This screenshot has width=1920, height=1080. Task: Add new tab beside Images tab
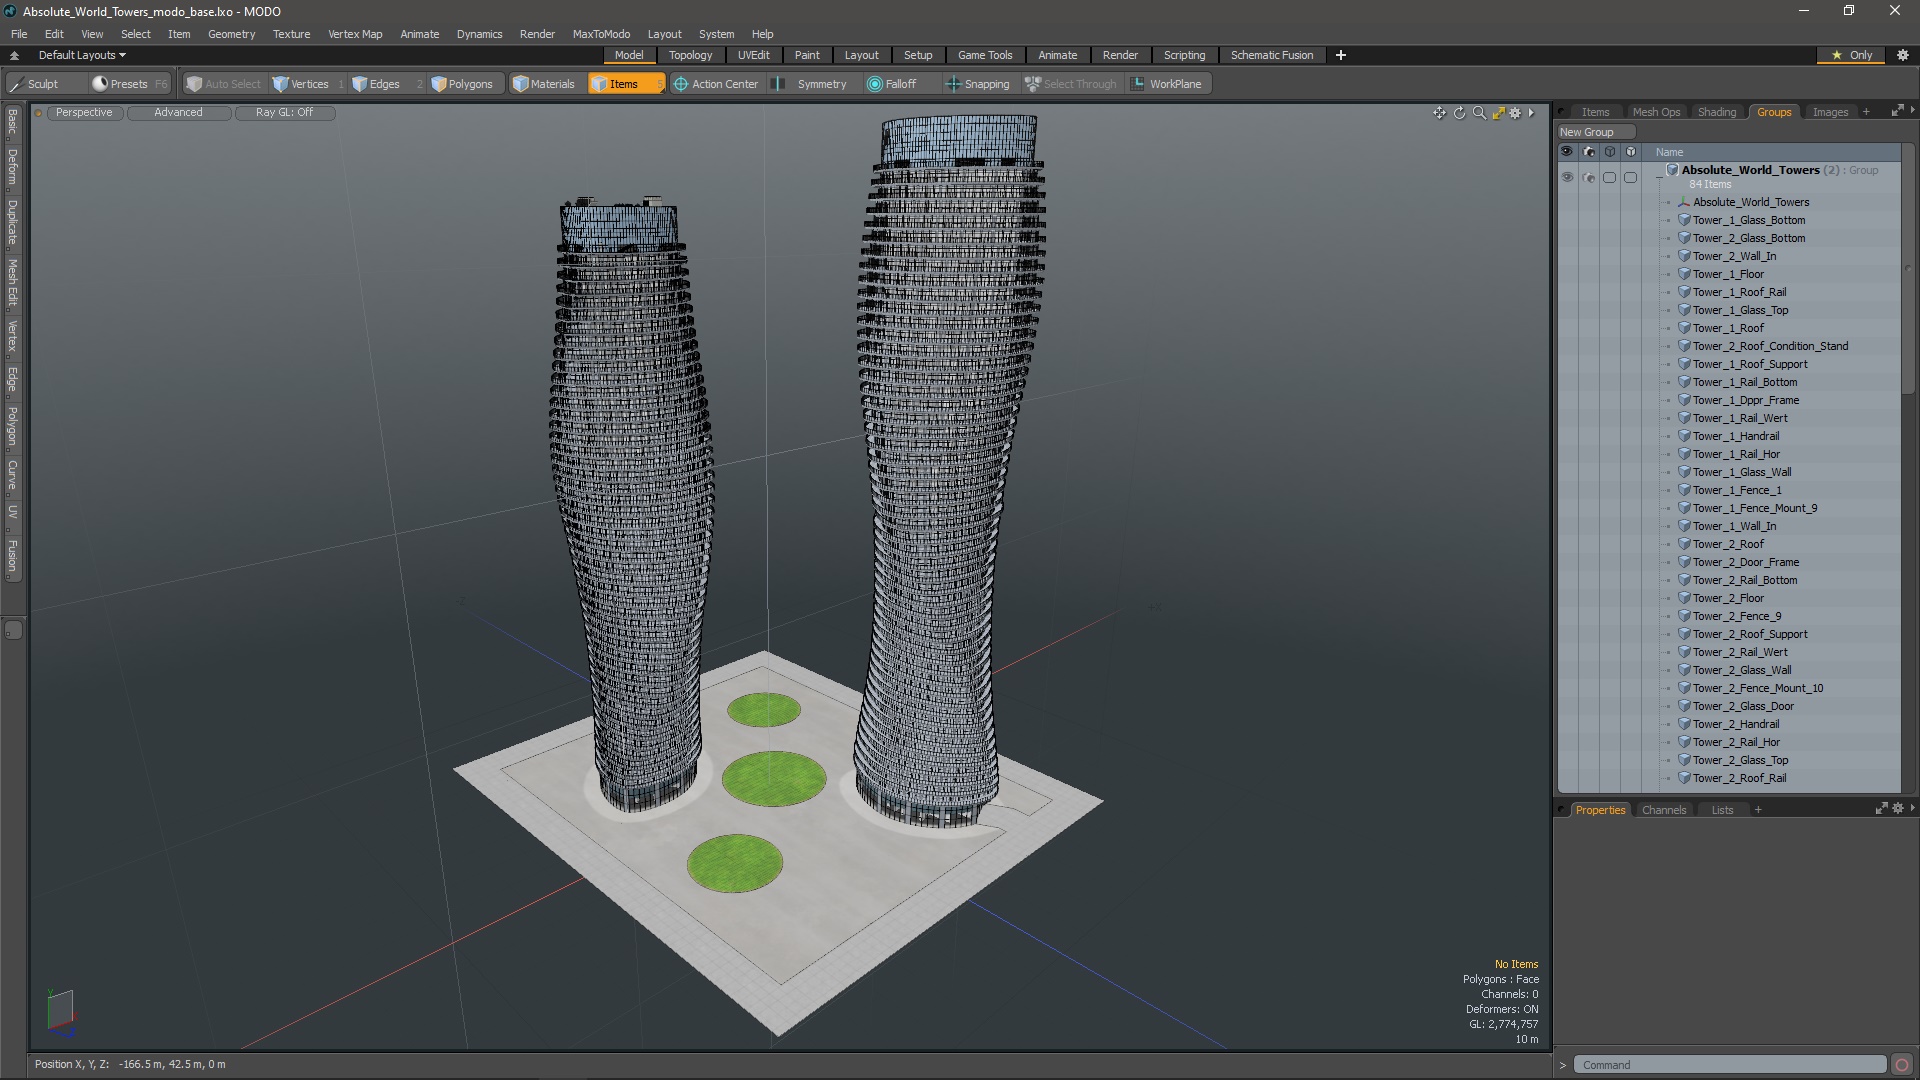click(1866, 112)
